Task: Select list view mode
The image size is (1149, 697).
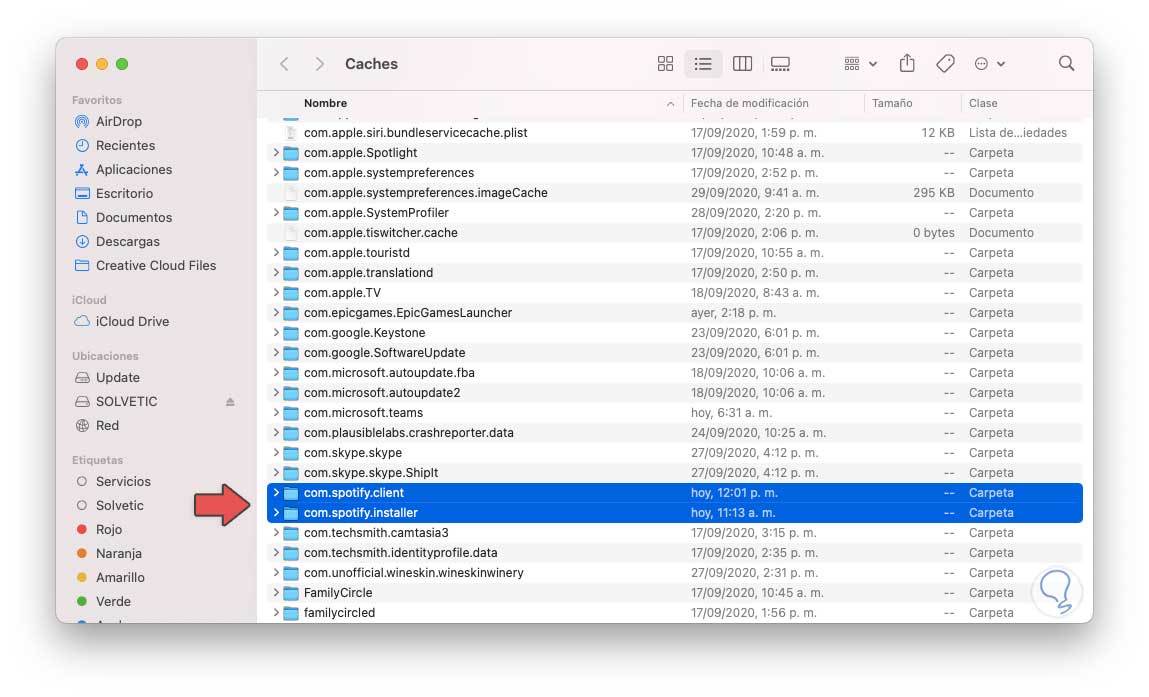Action: (703, 63)
